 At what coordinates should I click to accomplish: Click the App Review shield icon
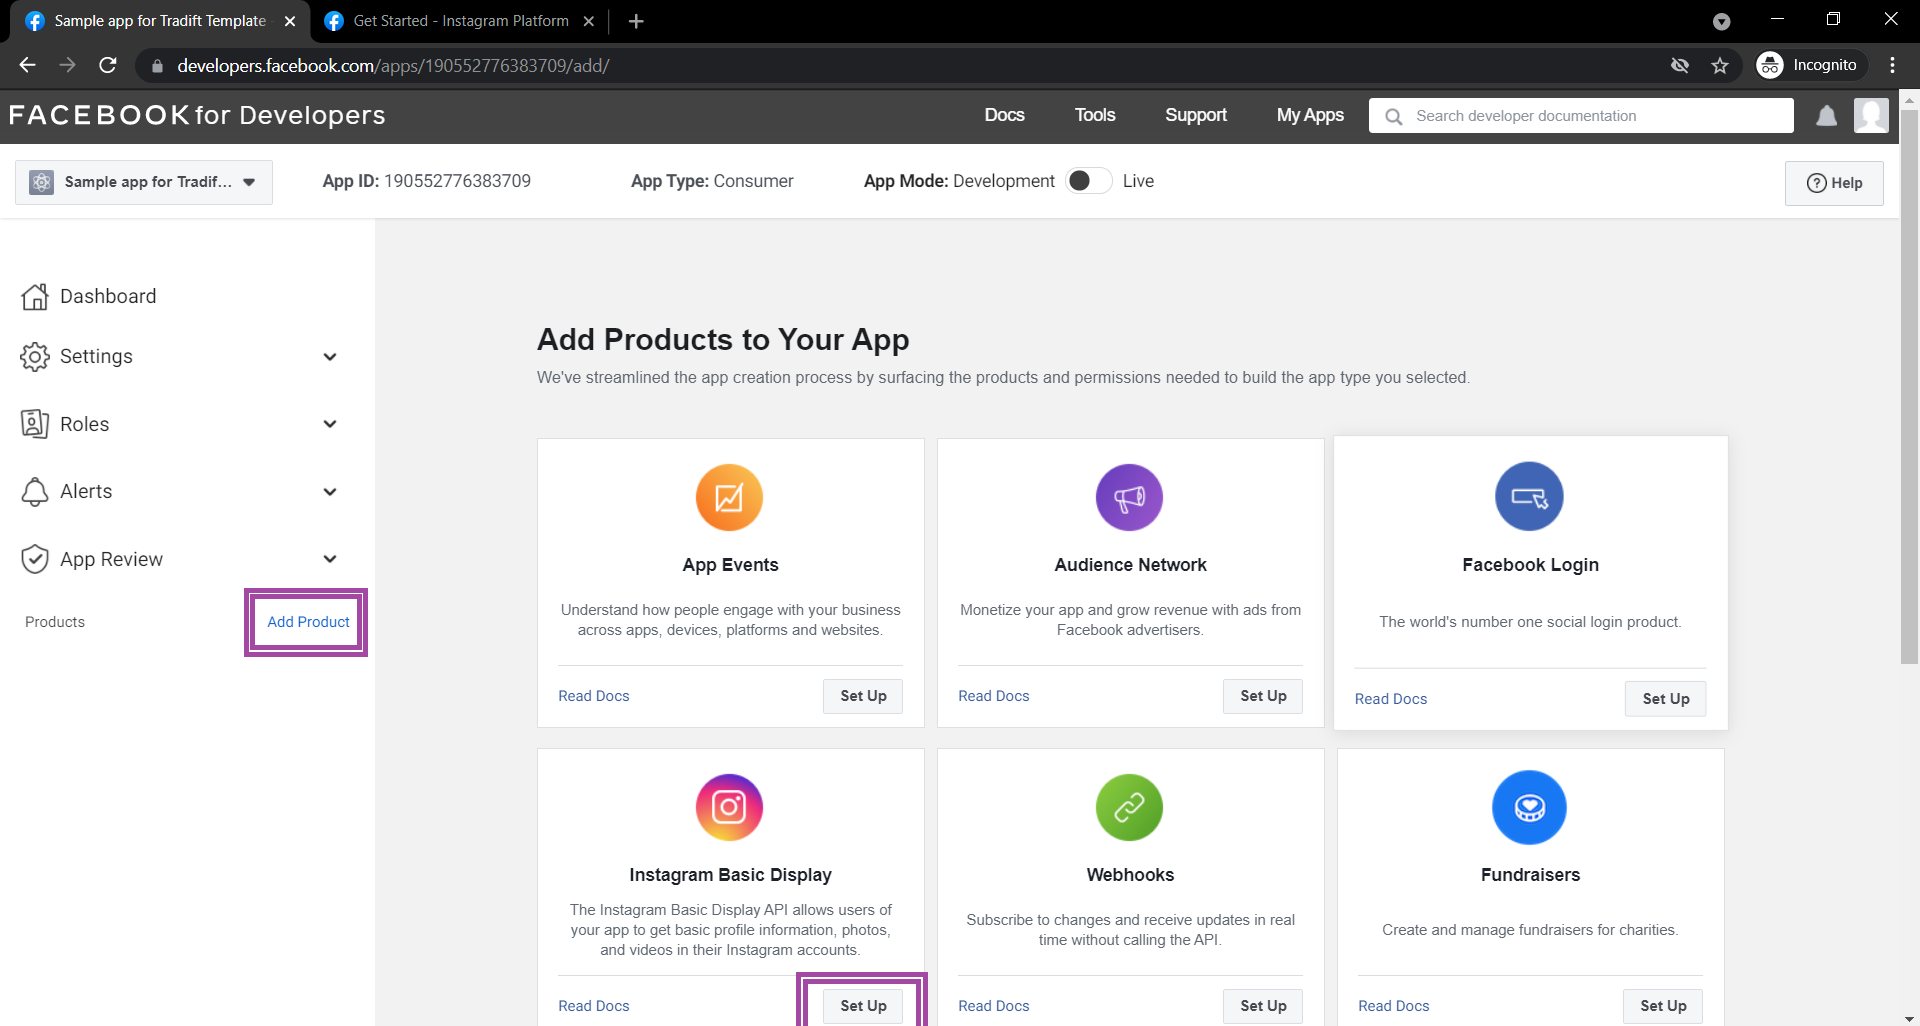tap(35, 559)
